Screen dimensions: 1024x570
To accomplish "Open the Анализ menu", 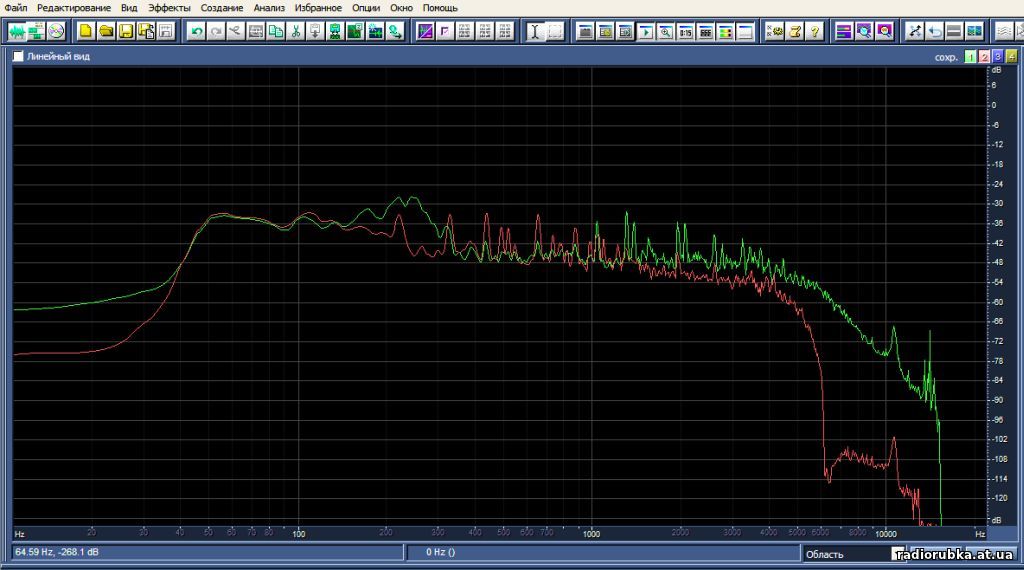I will [x=269, y=8].
